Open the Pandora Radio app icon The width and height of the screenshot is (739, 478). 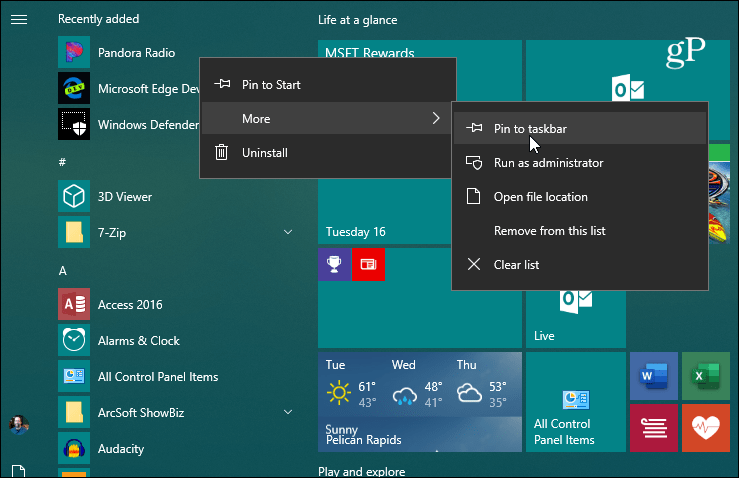[74, 52]
